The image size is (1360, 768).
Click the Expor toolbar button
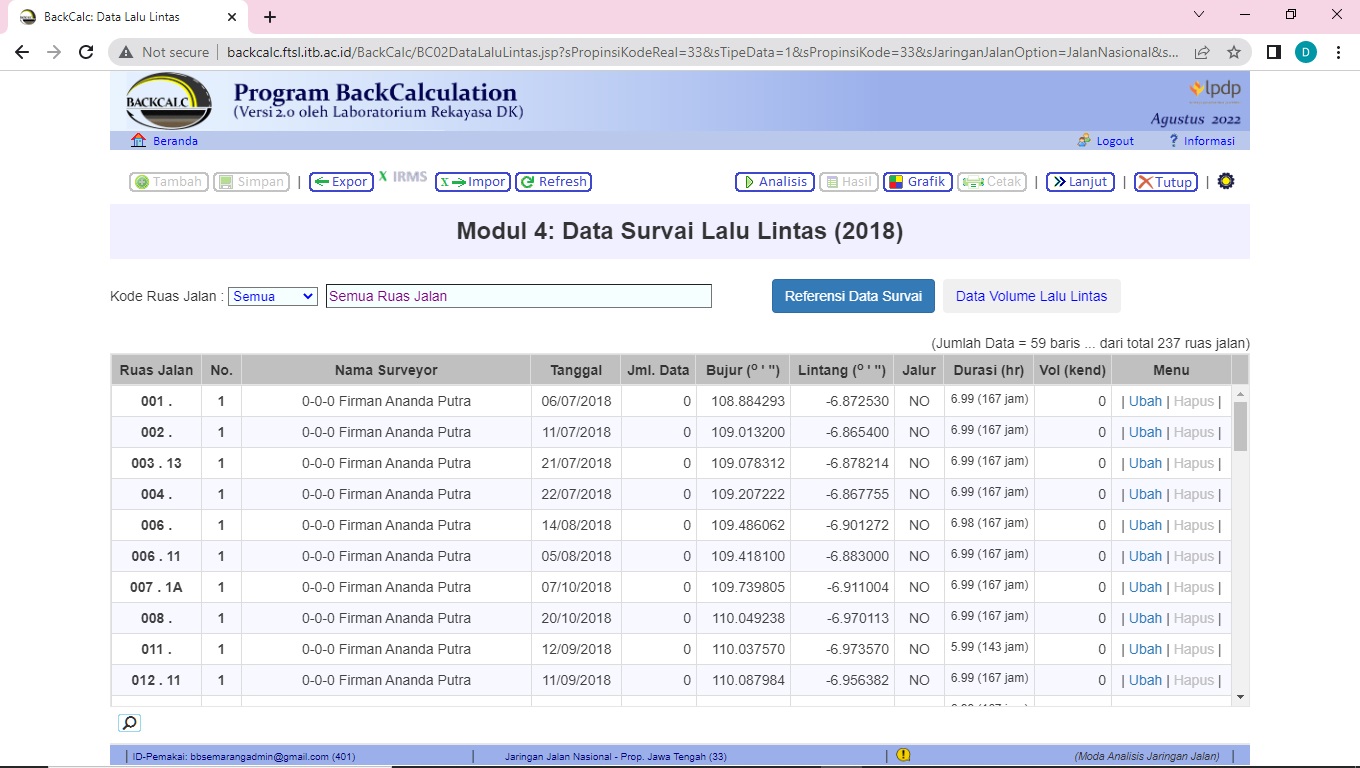click(x=341, y=182)
